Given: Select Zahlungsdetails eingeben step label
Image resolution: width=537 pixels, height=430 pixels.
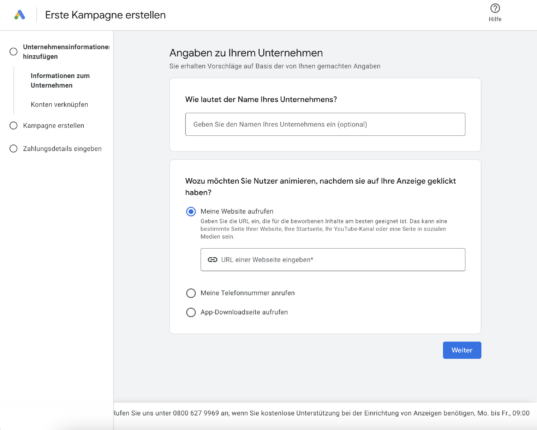Looking at the screenshot, I should [x=62, y=149].
